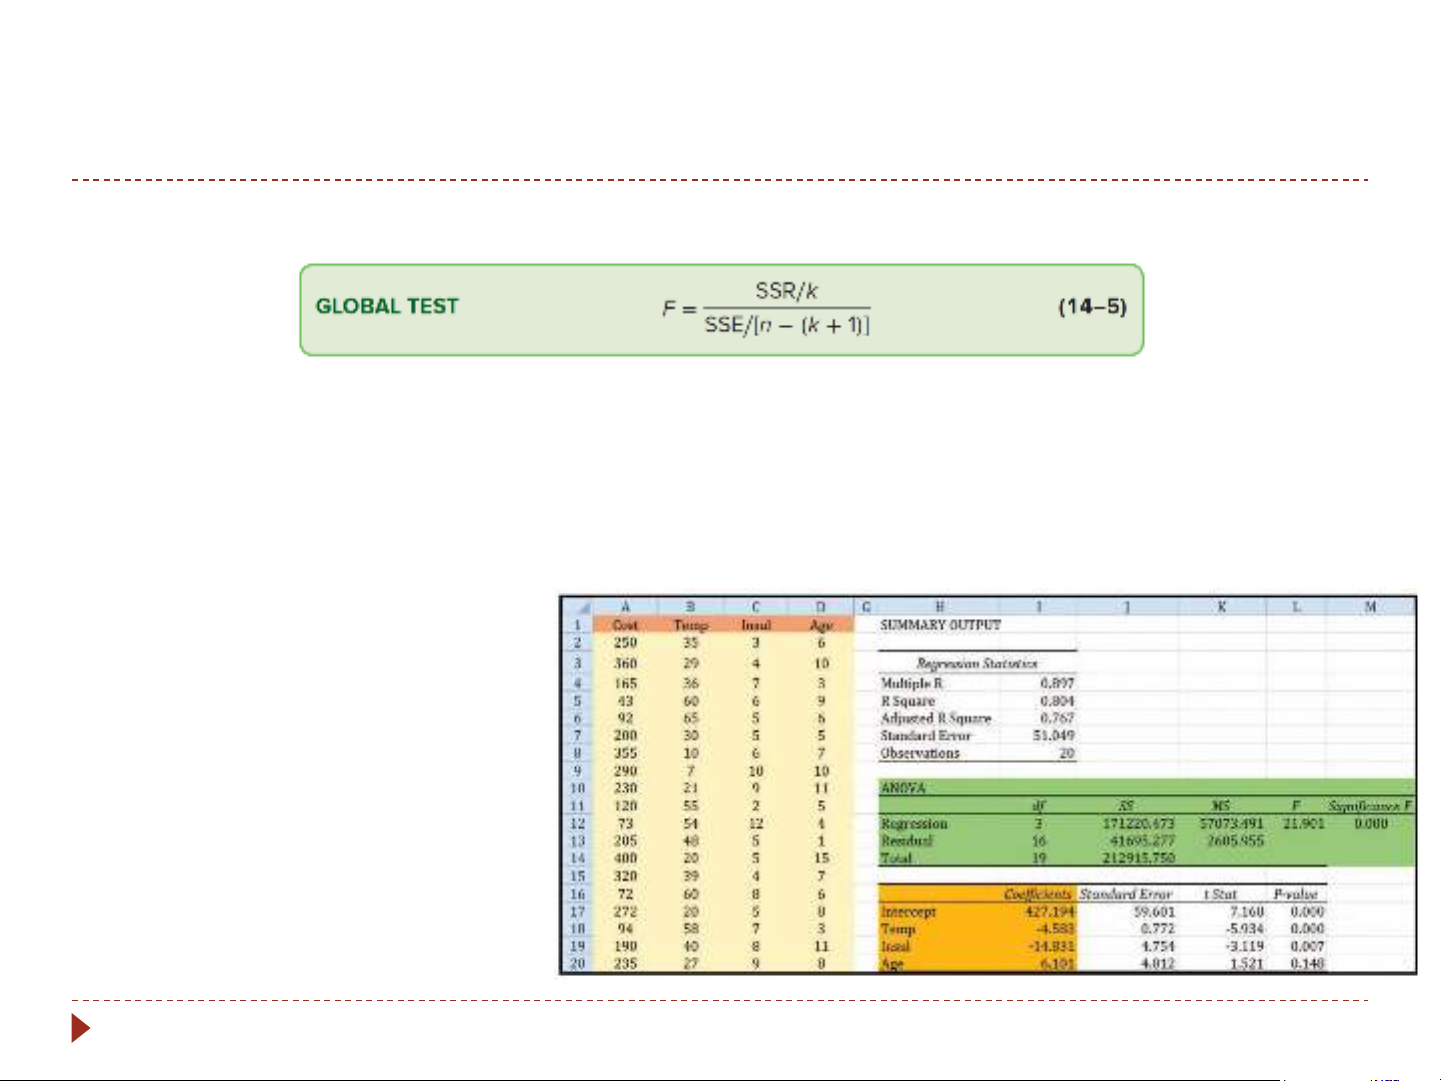Select the F value 21.901 cell
Image resolution: width=1441 pixels, height=1081 pixels.
click(1303, 824)
